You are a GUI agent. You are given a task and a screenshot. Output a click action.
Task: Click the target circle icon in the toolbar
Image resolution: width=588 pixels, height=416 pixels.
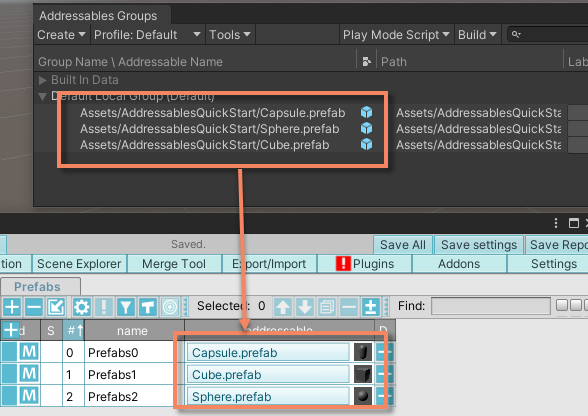(x=170, y=307)
